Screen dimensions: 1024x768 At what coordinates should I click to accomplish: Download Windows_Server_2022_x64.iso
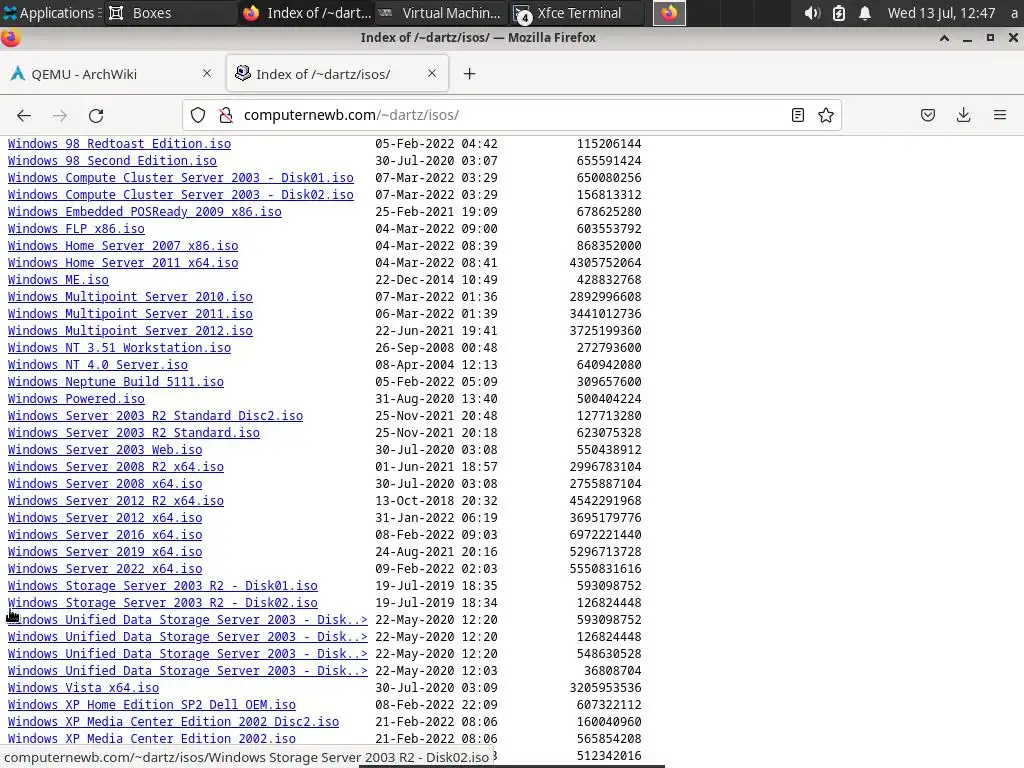[104, 568]
